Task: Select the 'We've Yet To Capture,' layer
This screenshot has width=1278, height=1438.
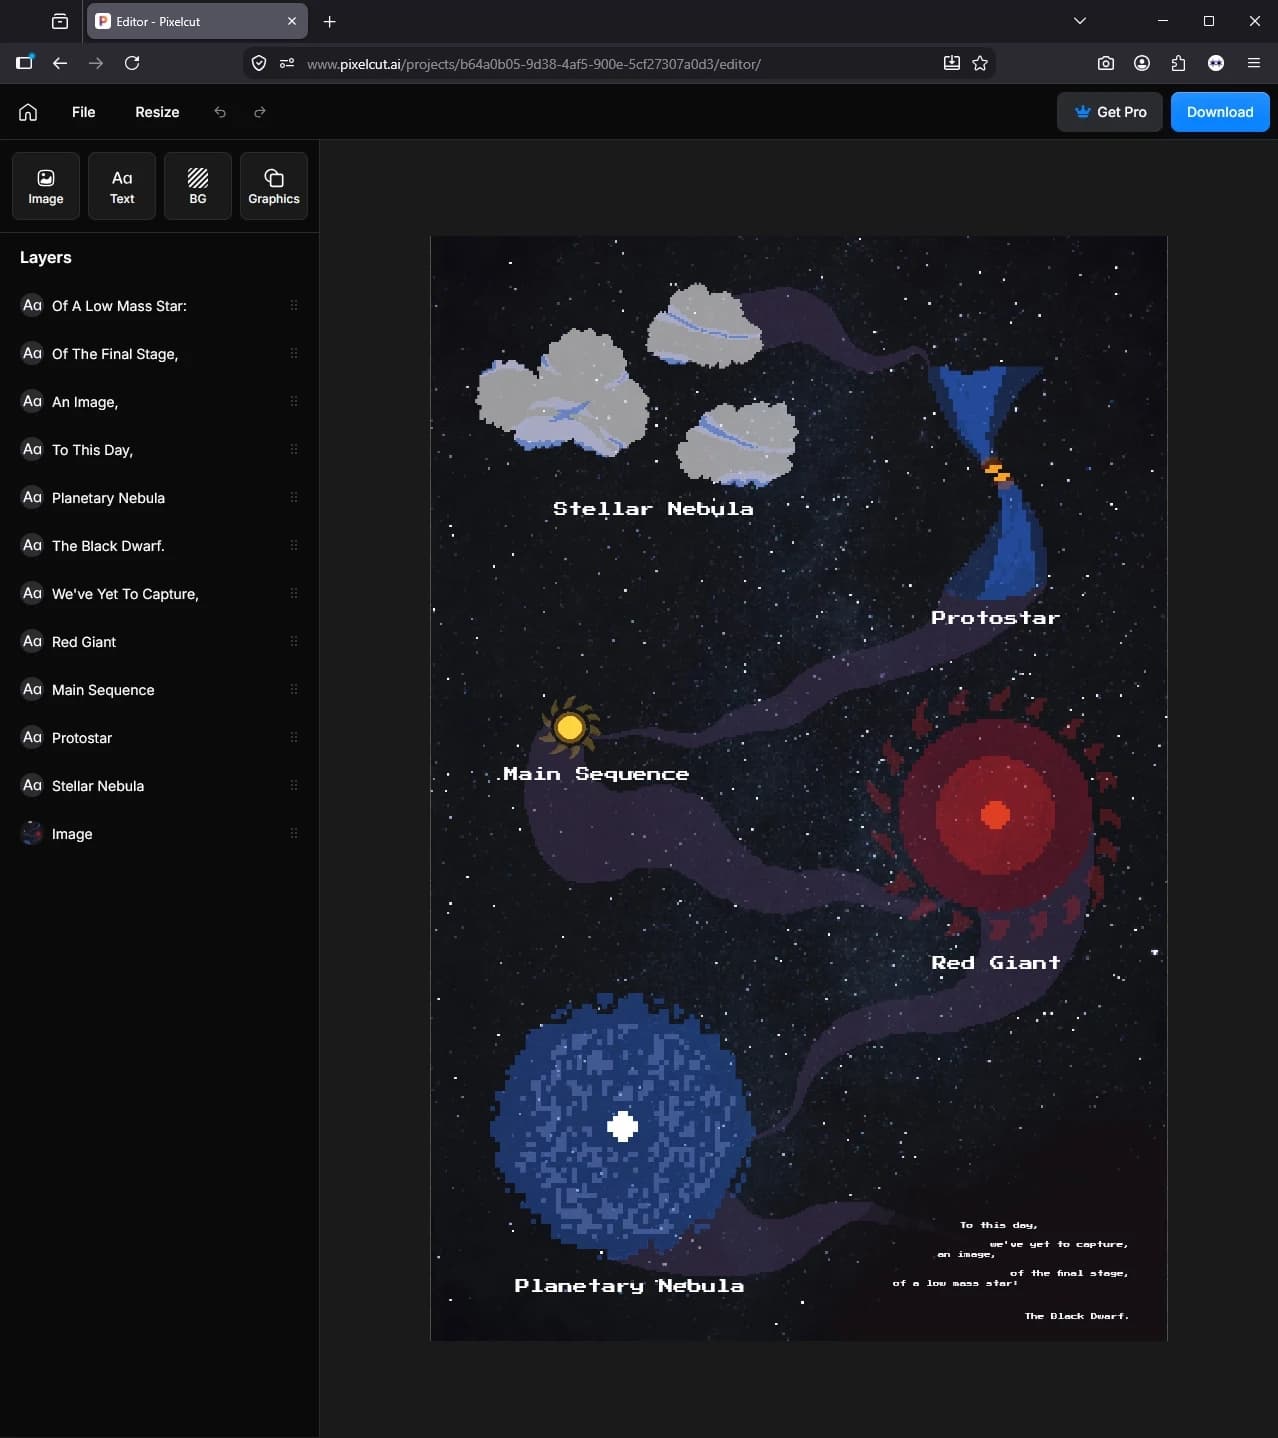Action: pyautogui.click(x=160, y=593)
